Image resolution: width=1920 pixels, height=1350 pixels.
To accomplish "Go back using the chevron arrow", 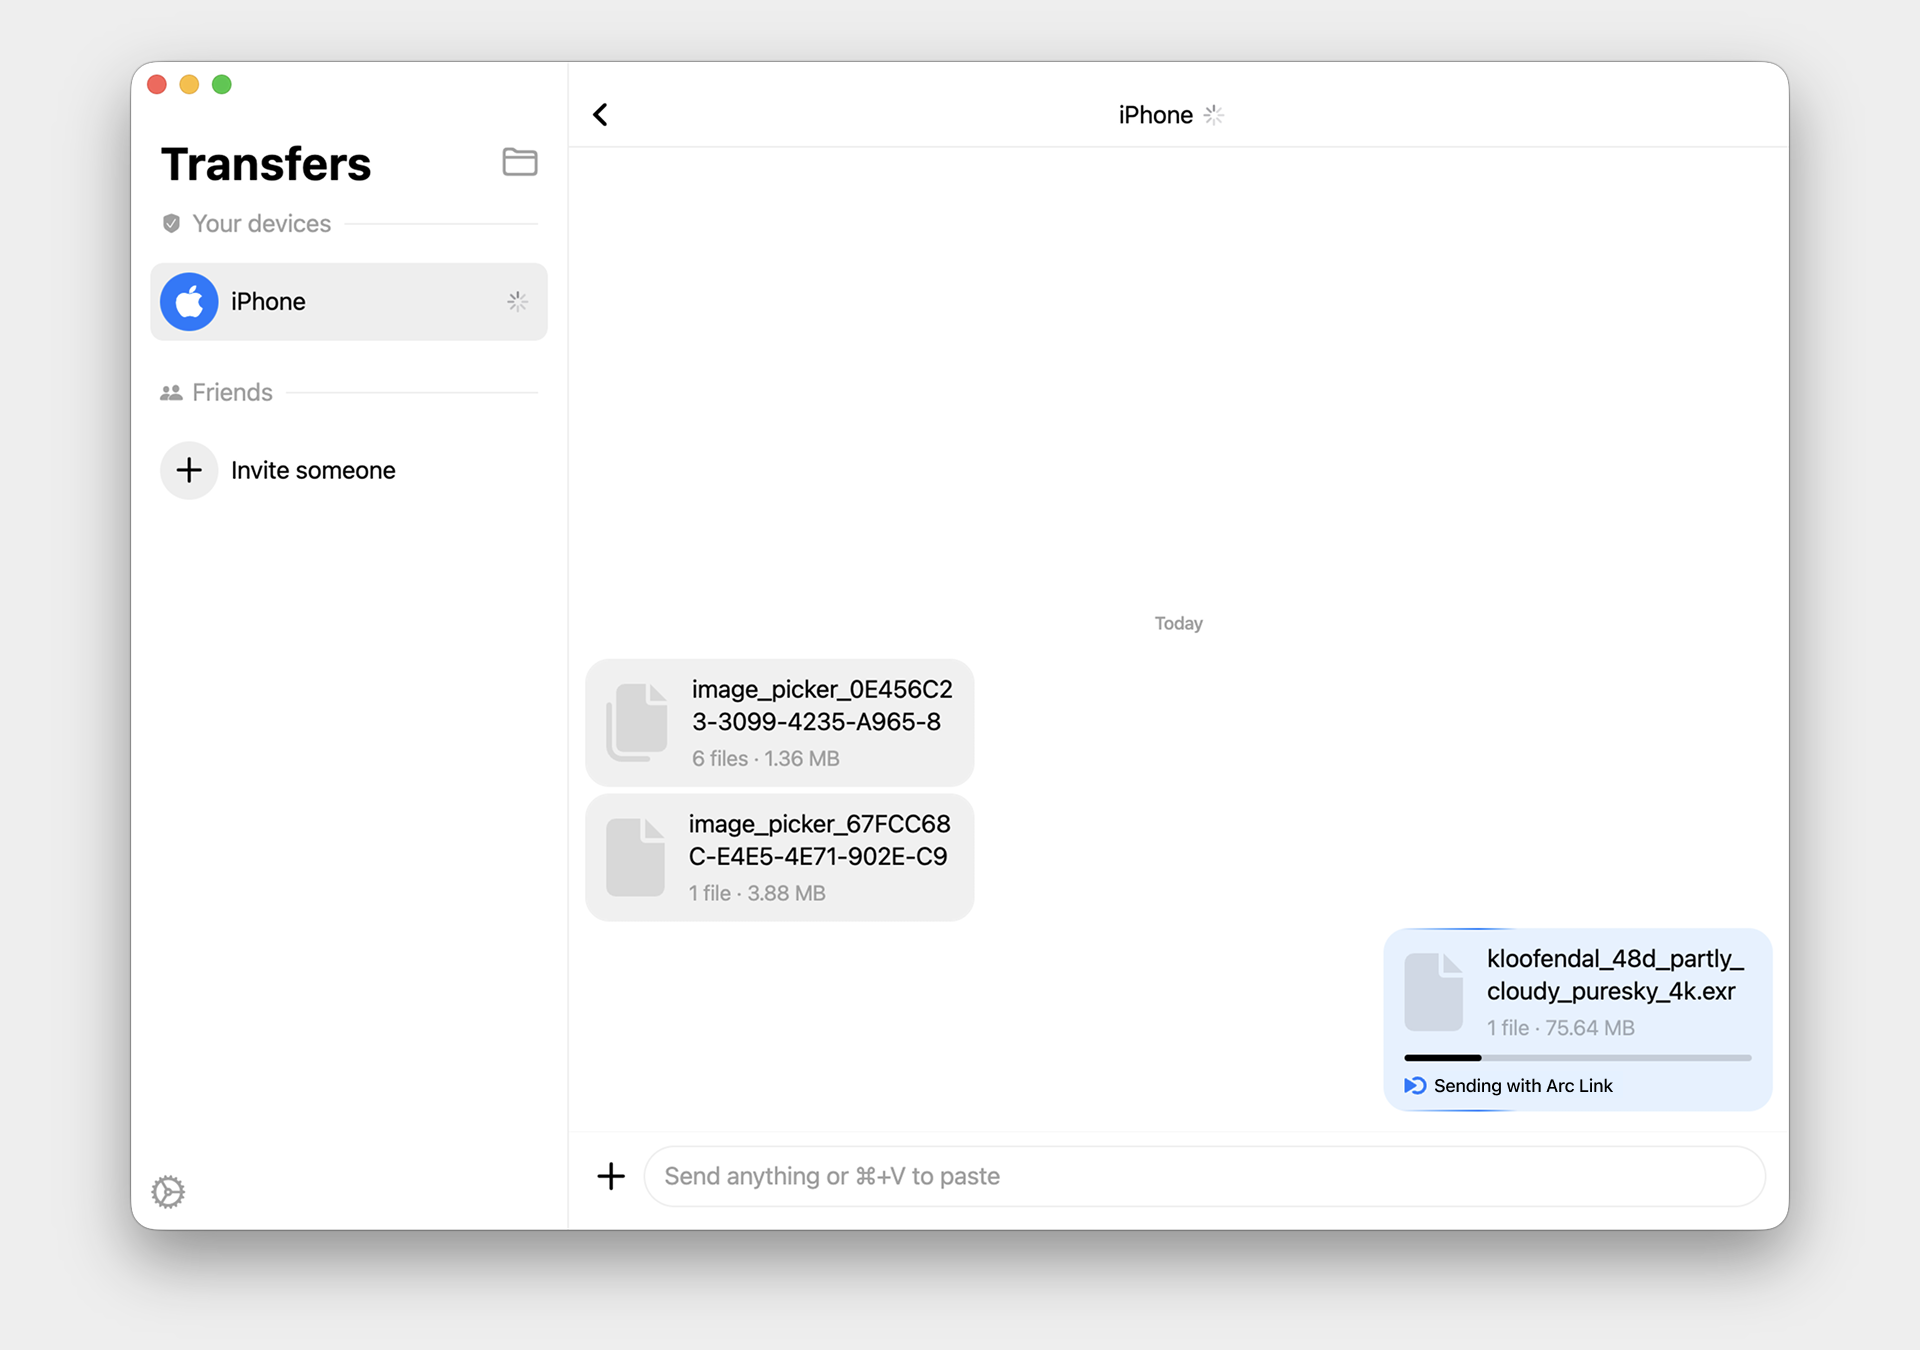I will (600, 115).
